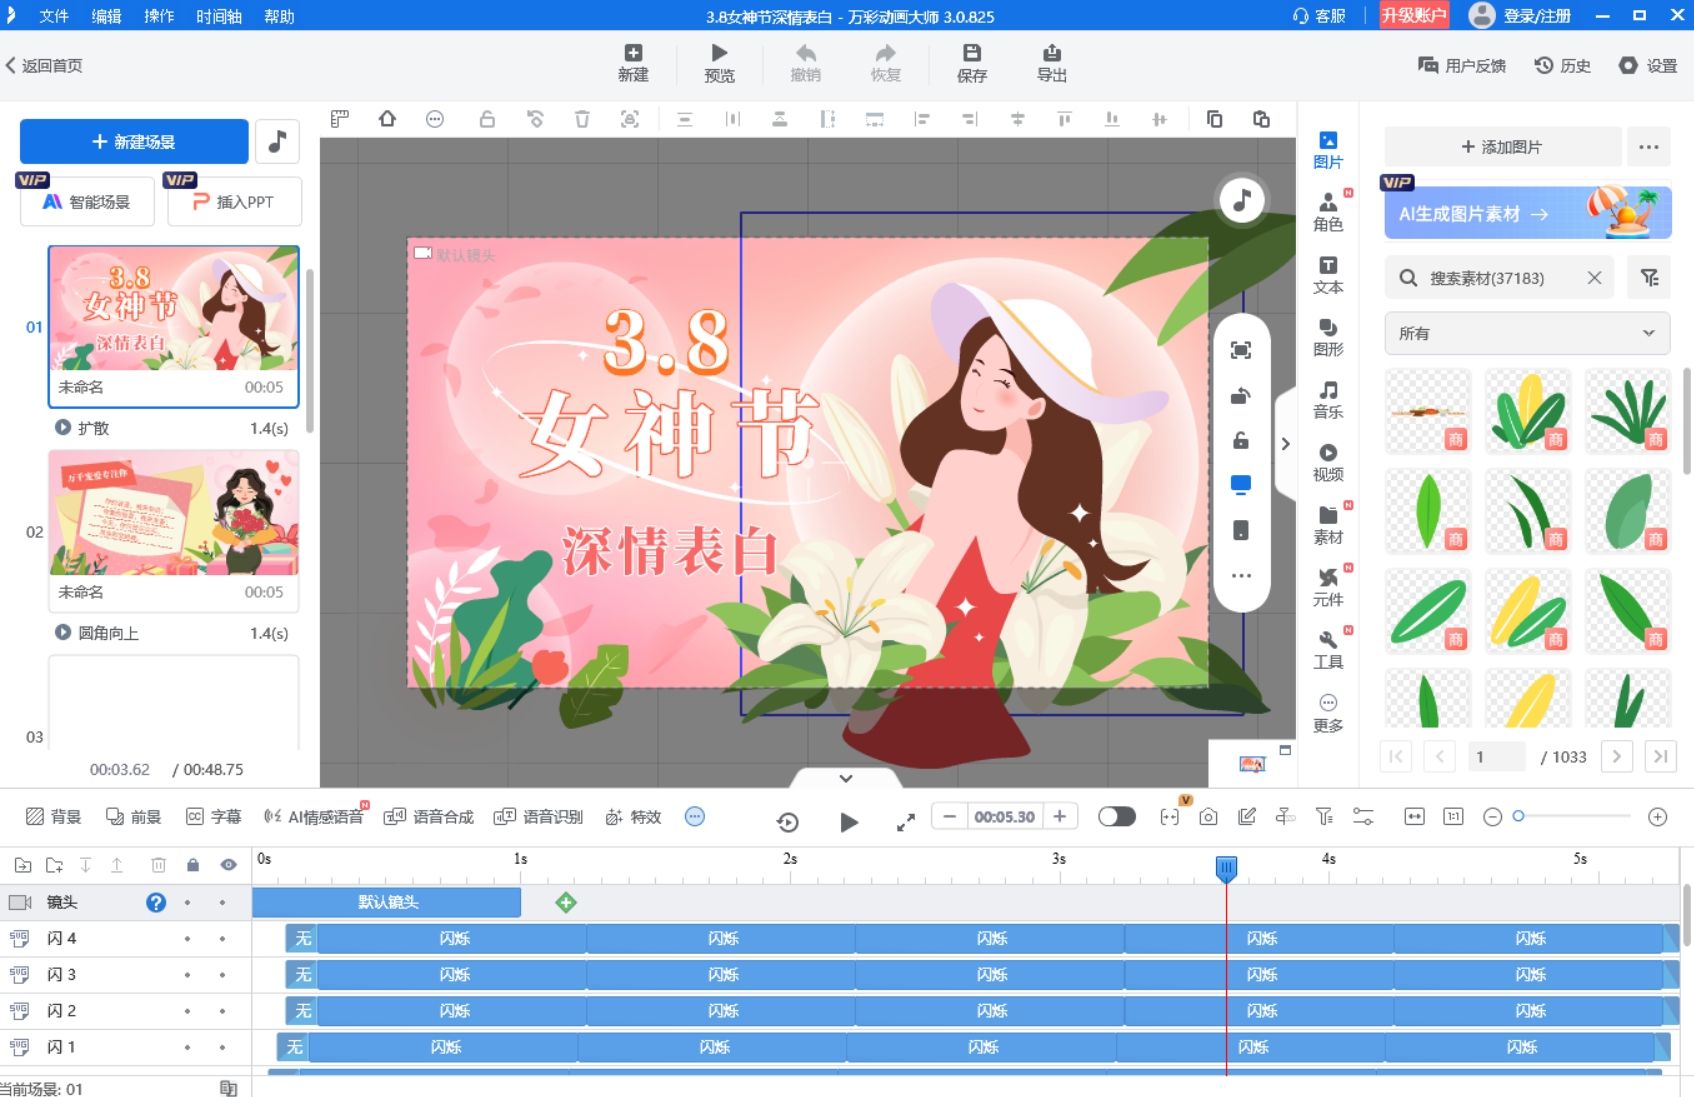Collapse the canvas with the down chevron

point(845,778)
